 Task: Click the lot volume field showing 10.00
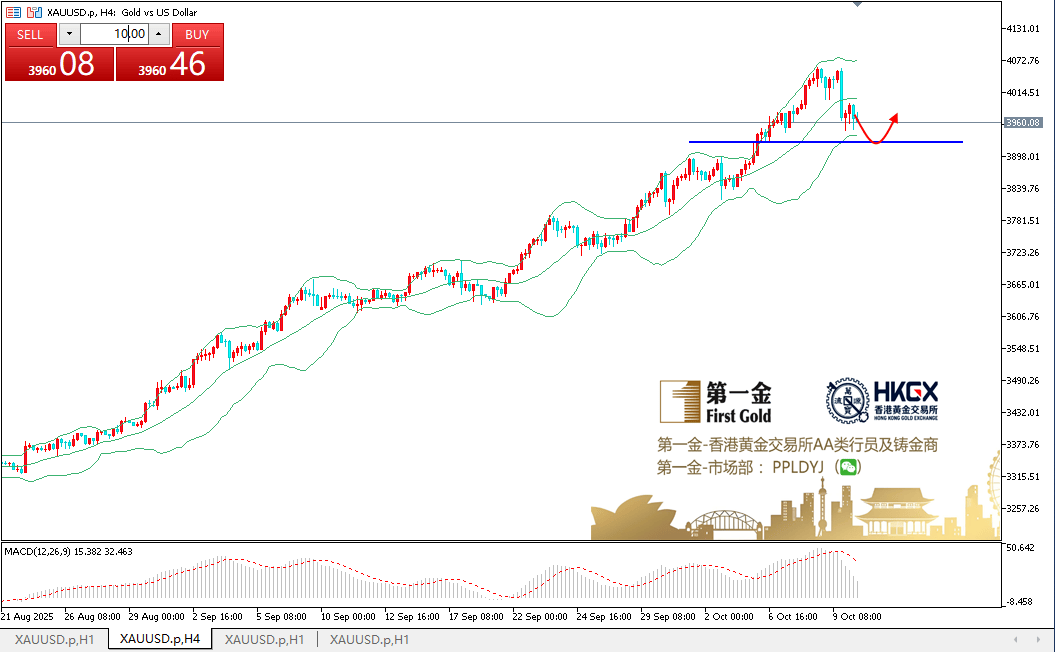coord(114,34)
